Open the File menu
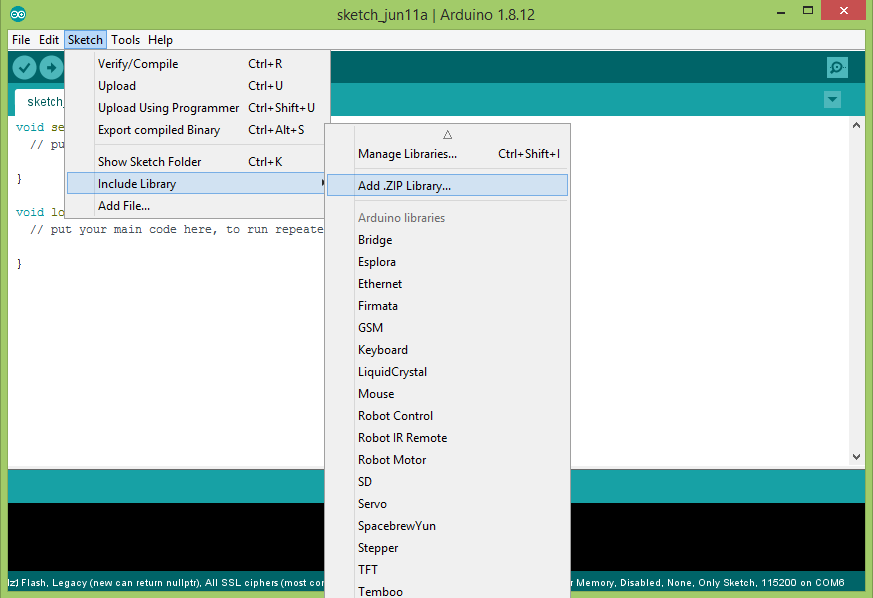This screenshot has width=873, height=598. [x=21, y=40]
